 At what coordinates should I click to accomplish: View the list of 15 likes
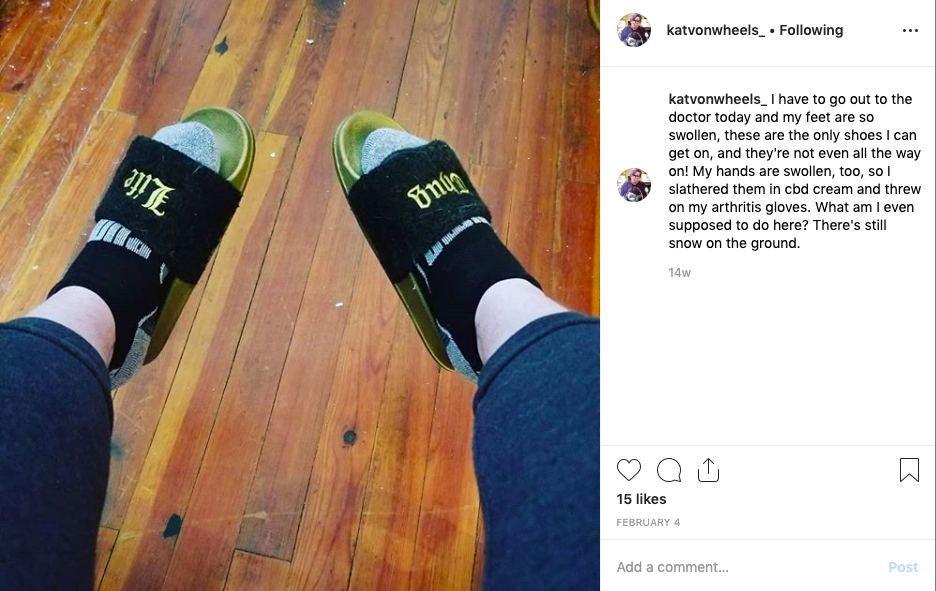click(x=641, y=499)
